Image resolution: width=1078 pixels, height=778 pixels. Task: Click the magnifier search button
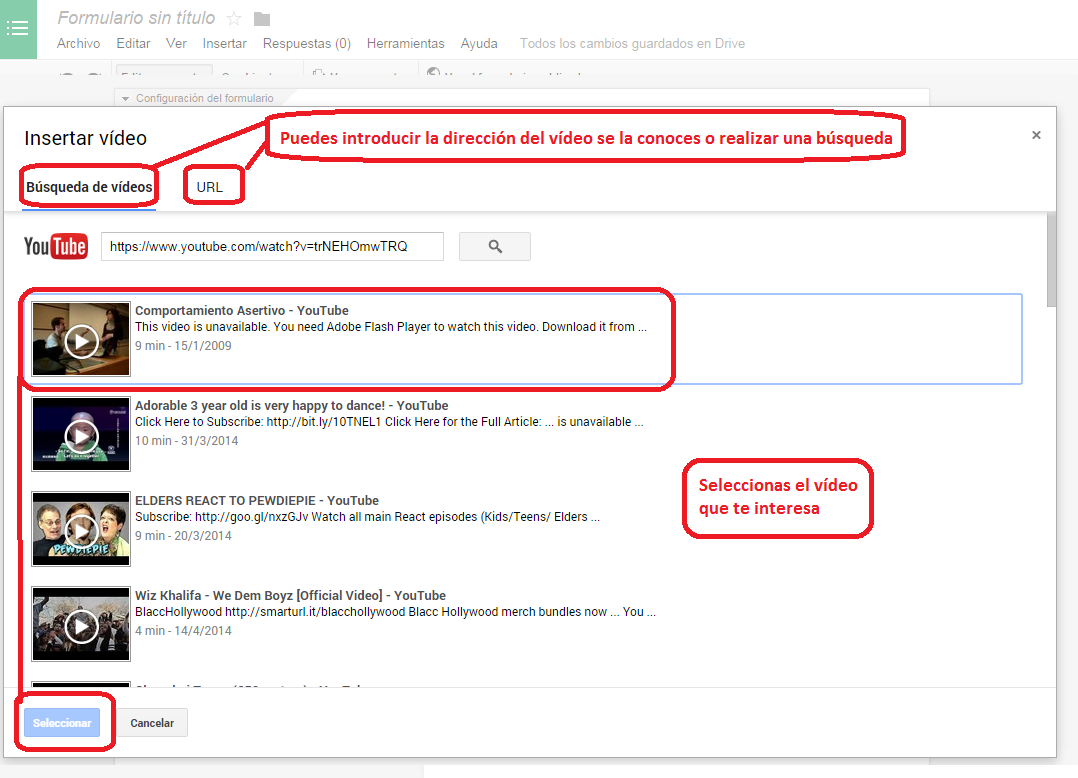494,246
